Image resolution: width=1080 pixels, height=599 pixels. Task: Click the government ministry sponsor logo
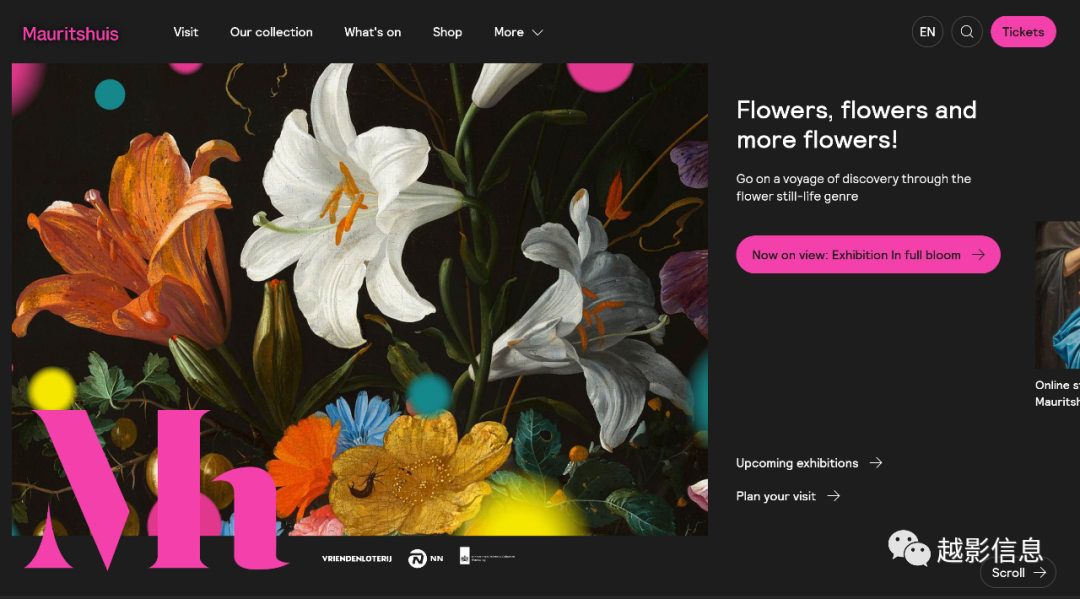pos(487,556)
